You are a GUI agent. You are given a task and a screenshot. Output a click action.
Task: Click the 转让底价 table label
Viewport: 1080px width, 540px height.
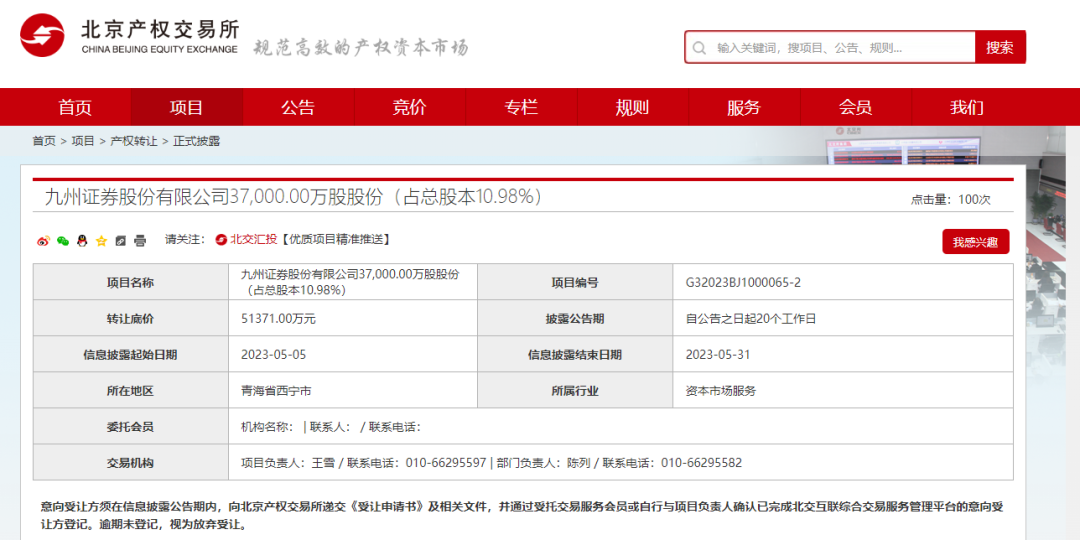(130, 318)
